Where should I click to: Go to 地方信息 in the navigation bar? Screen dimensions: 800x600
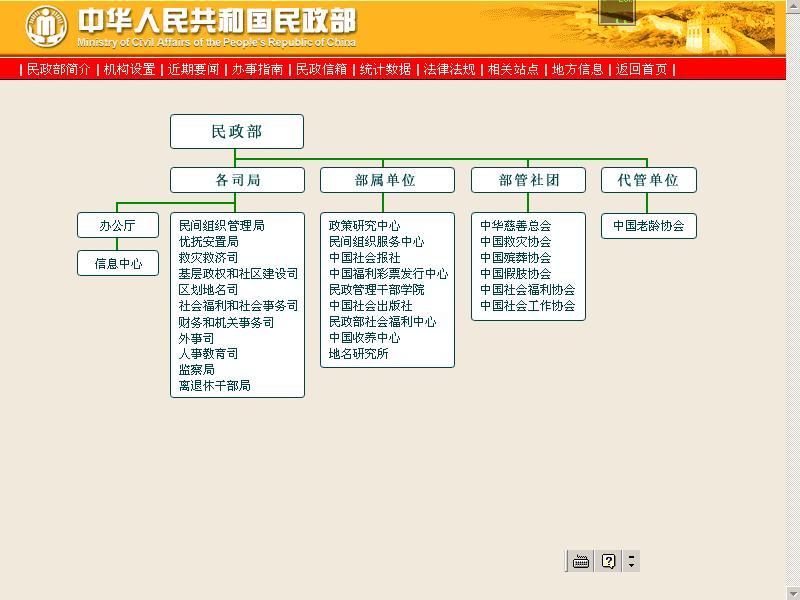pos(577,69)
